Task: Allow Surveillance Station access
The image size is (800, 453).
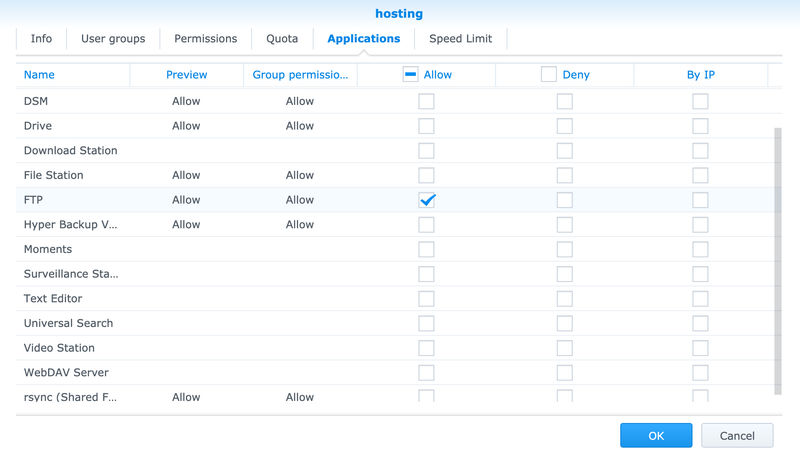Action: pyautogui.click(x=427, y=274)
